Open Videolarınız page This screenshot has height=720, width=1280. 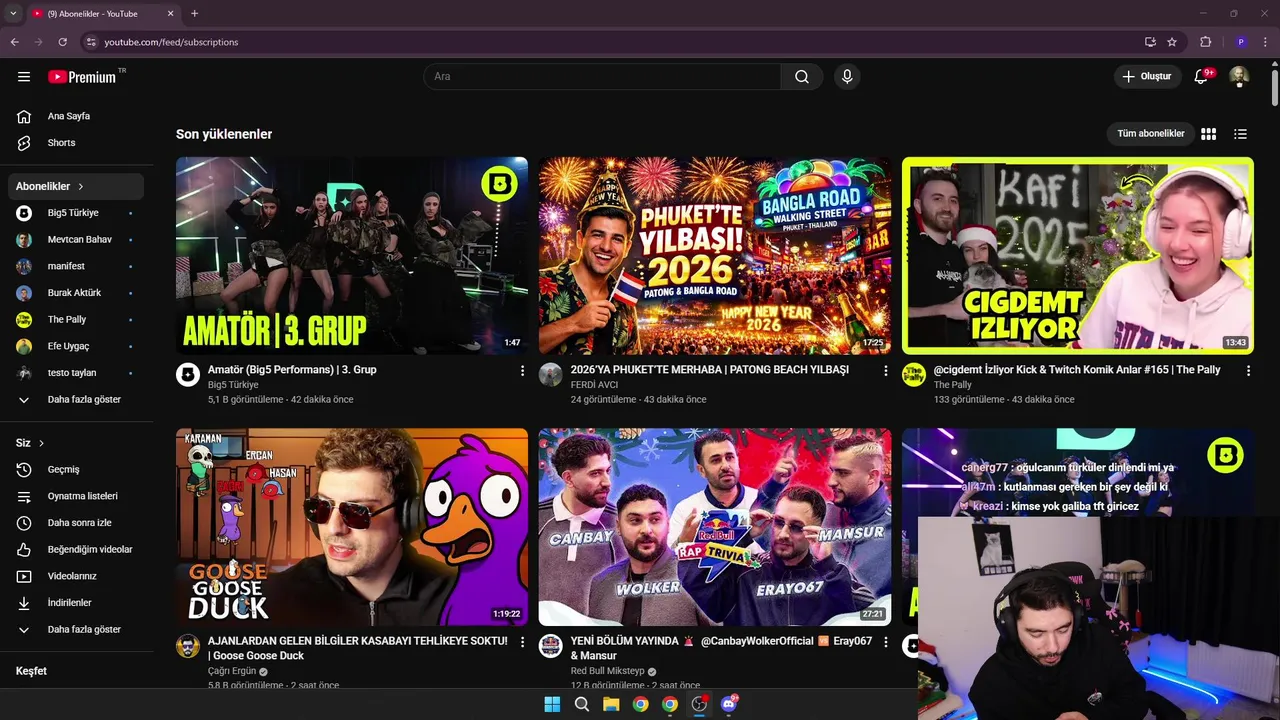click(x=76, y=576)
